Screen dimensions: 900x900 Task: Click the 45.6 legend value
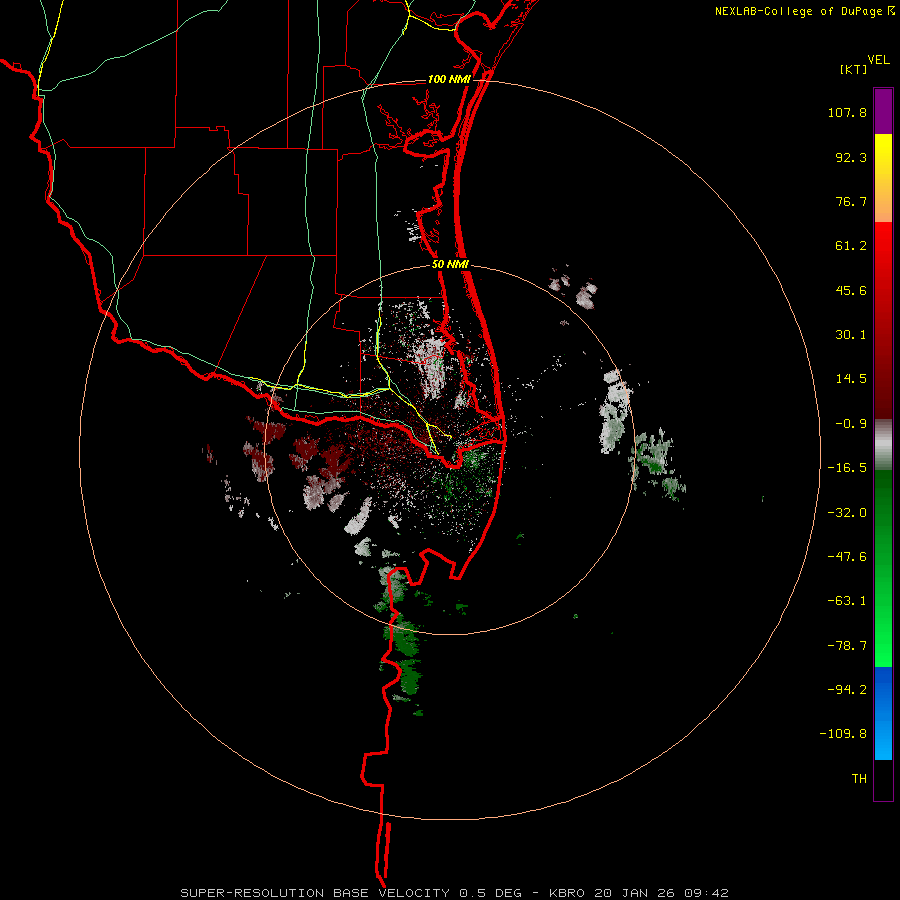point(851,290)
